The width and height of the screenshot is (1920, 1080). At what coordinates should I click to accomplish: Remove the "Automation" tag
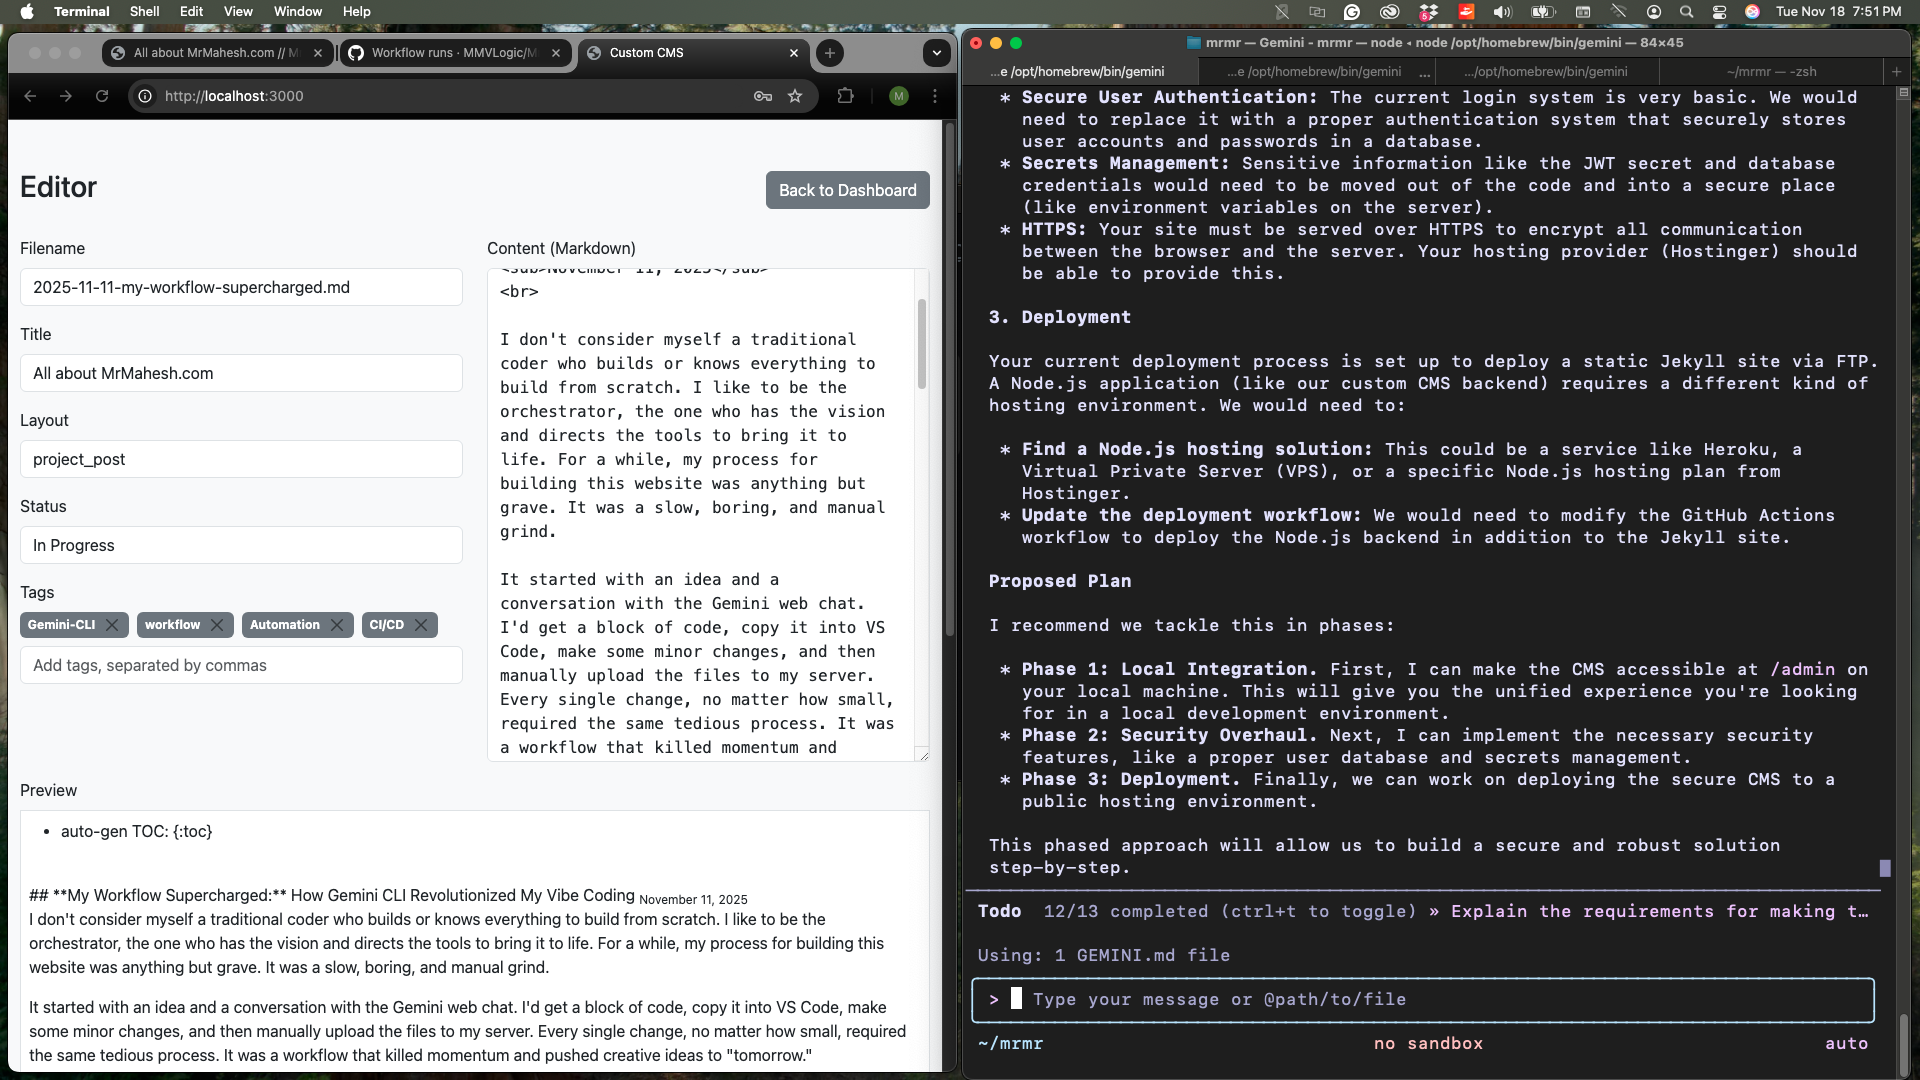point(337,625)
